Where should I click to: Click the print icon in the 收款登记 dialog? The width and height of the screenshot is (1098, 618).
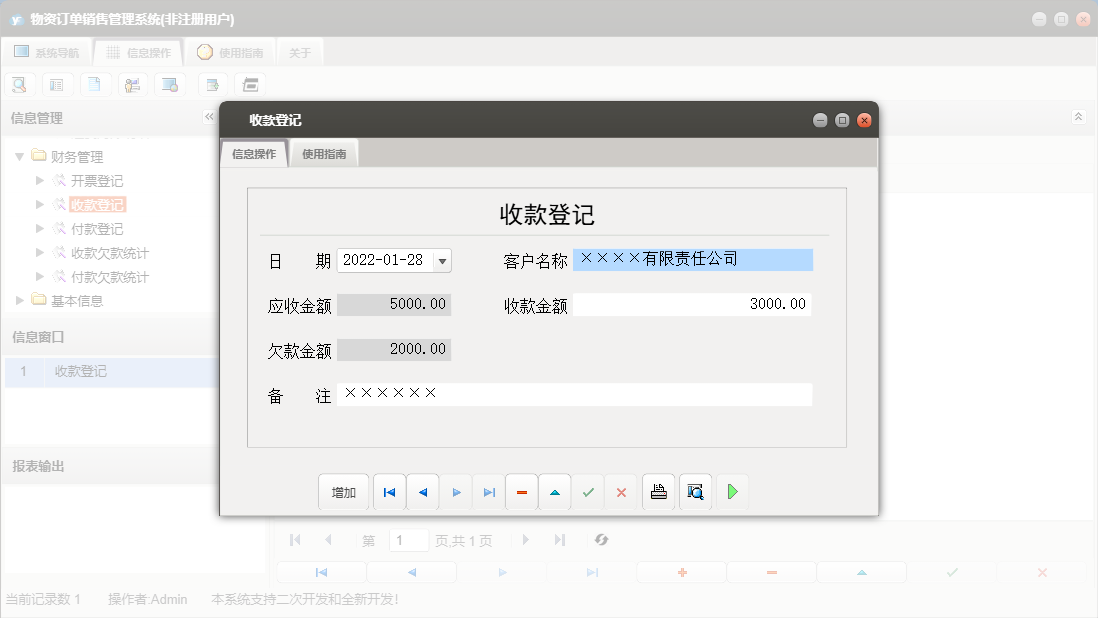[x=658, y=491]
